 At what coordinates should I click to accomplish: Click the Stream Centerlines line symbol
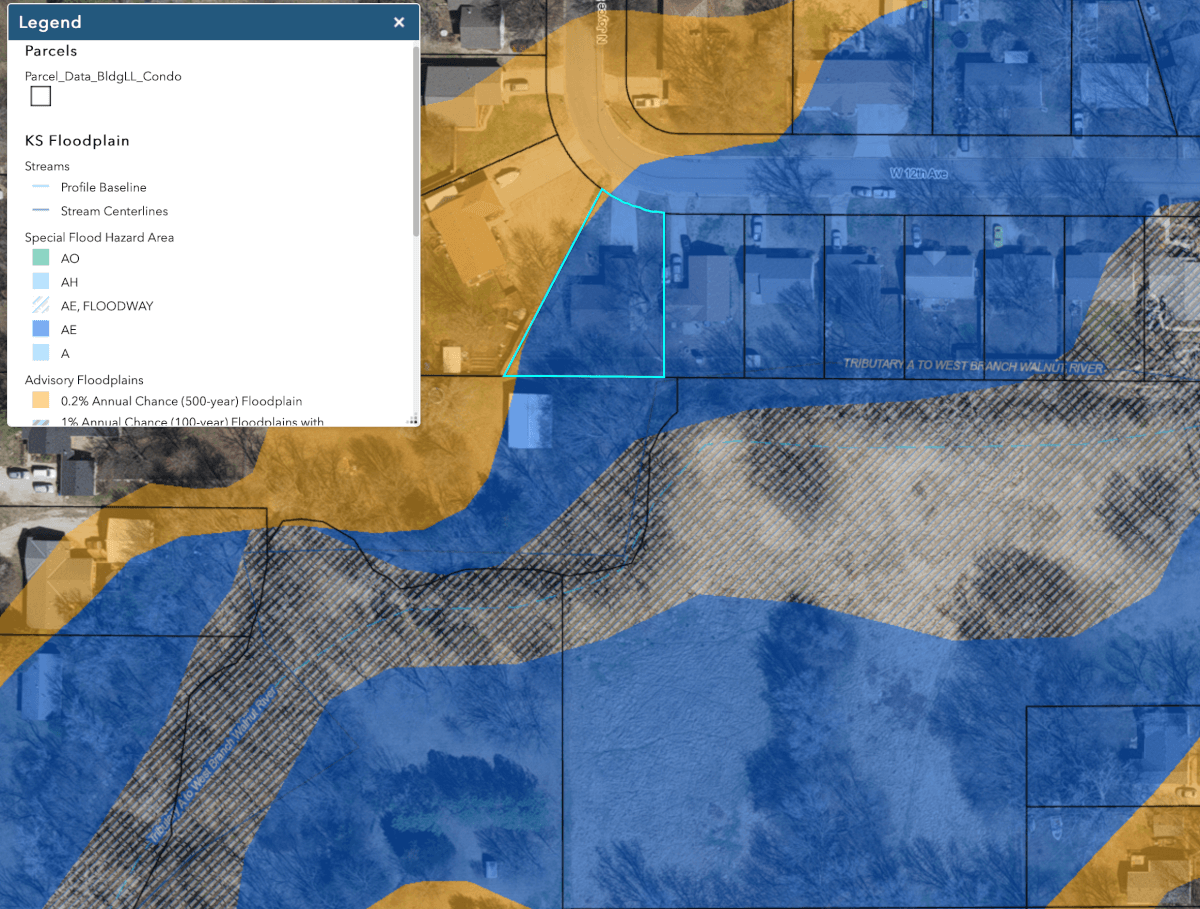40,211
